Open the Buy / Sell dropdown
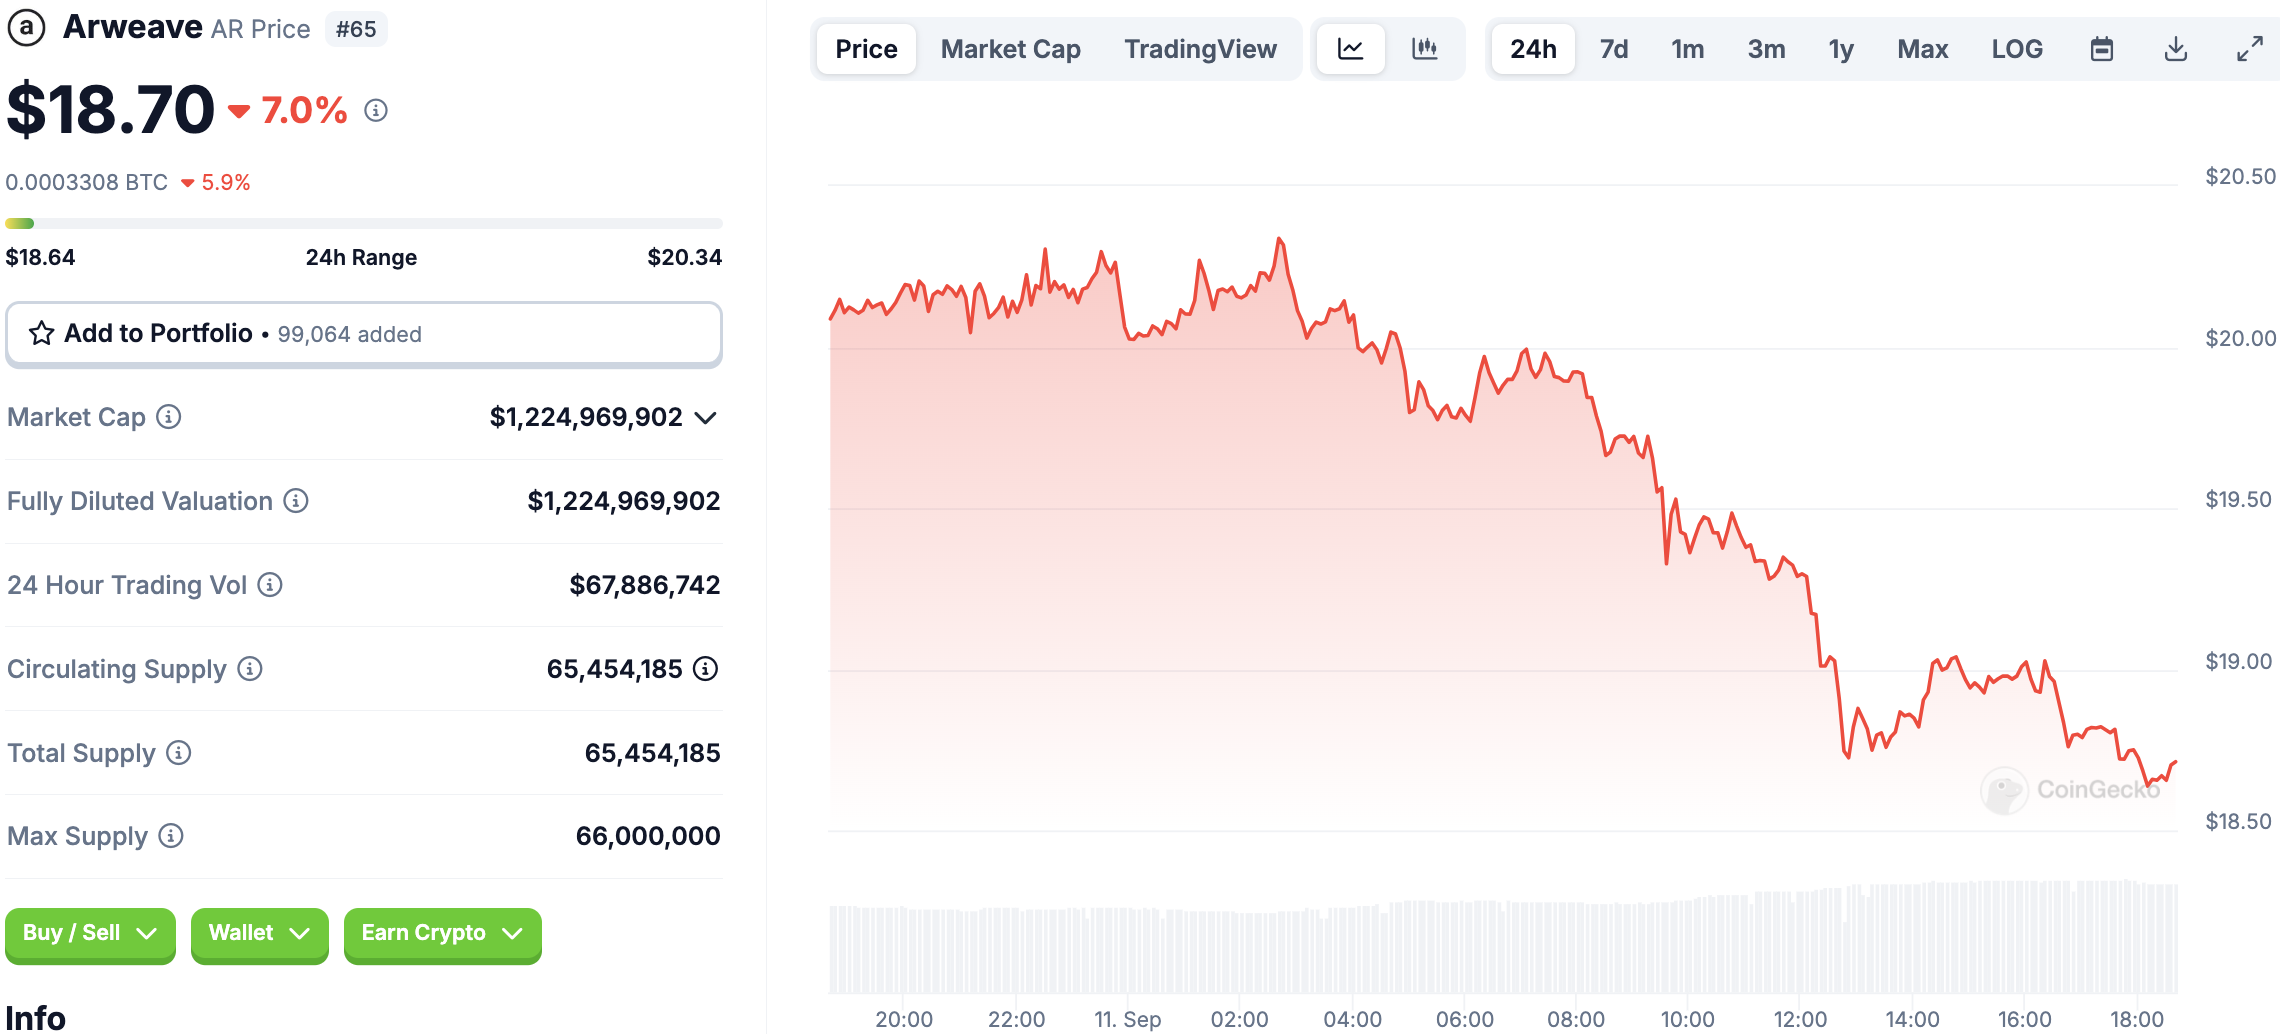This screenshot has width=2280, height=1034. coord(90,934)
